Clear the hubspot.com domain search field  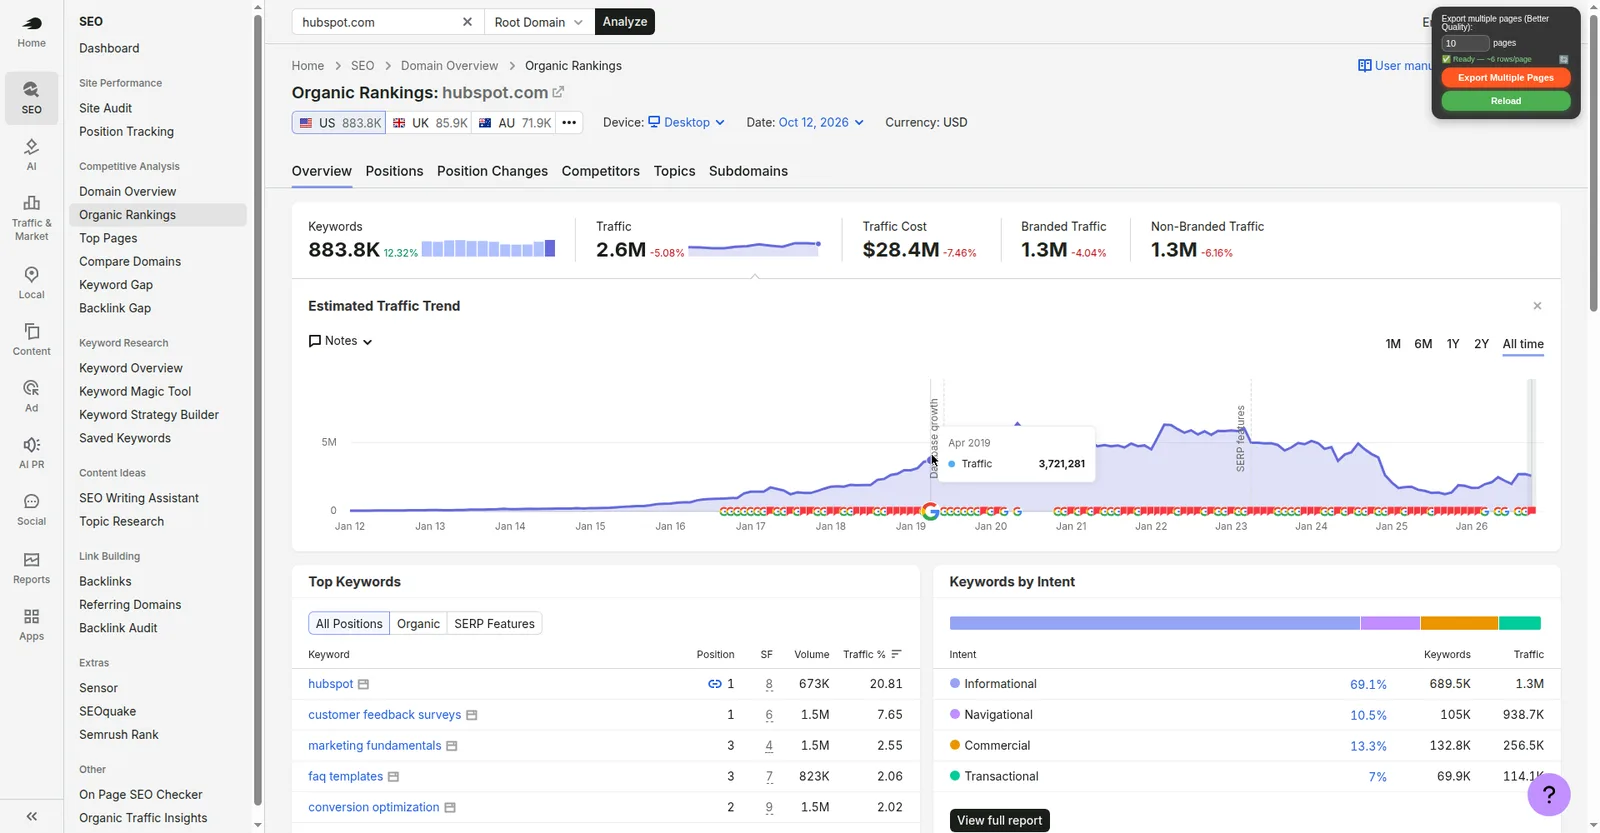[x=467, y=22]
